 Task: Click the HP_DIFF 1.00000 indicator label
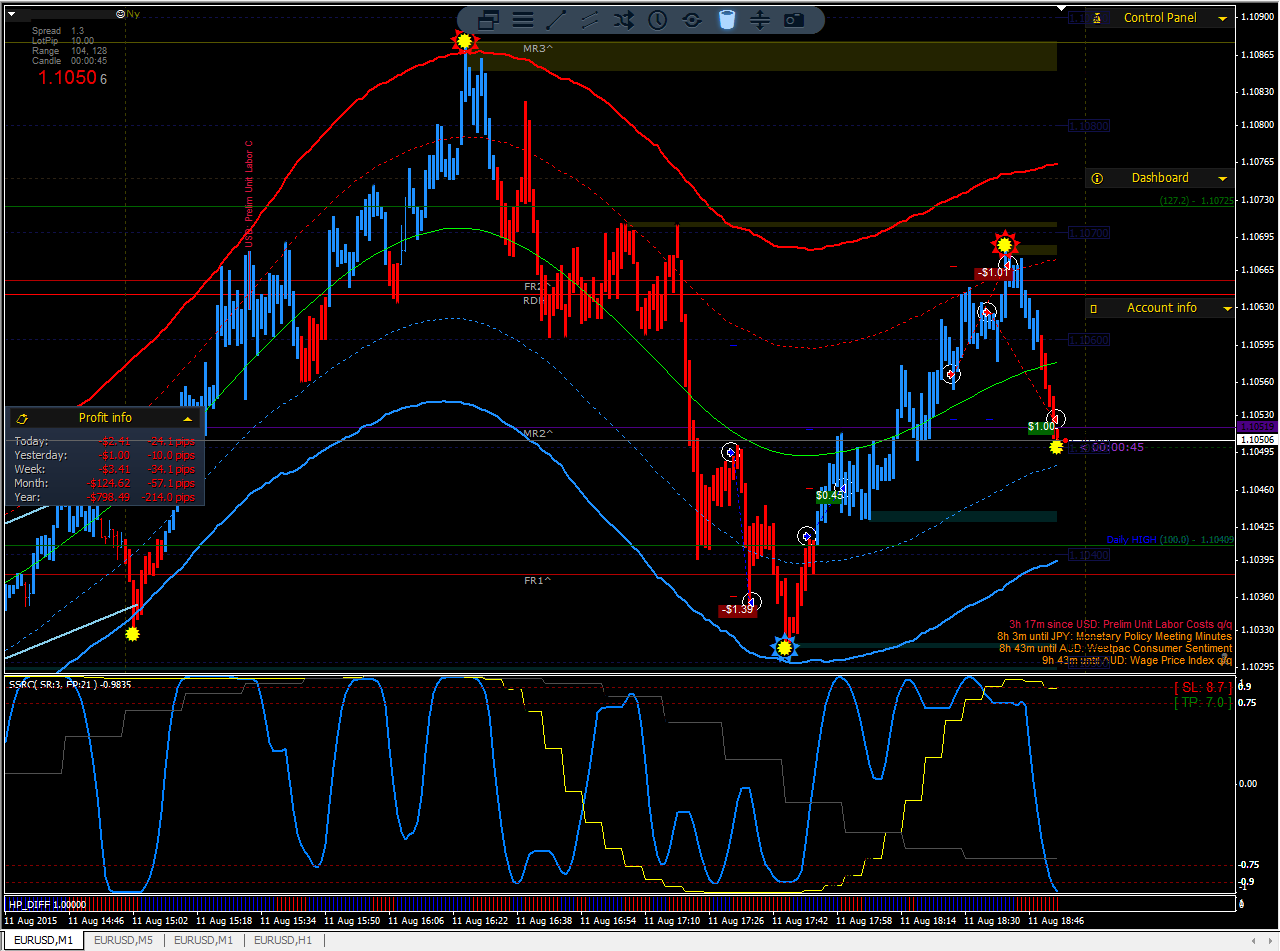[x=47, y=904]
